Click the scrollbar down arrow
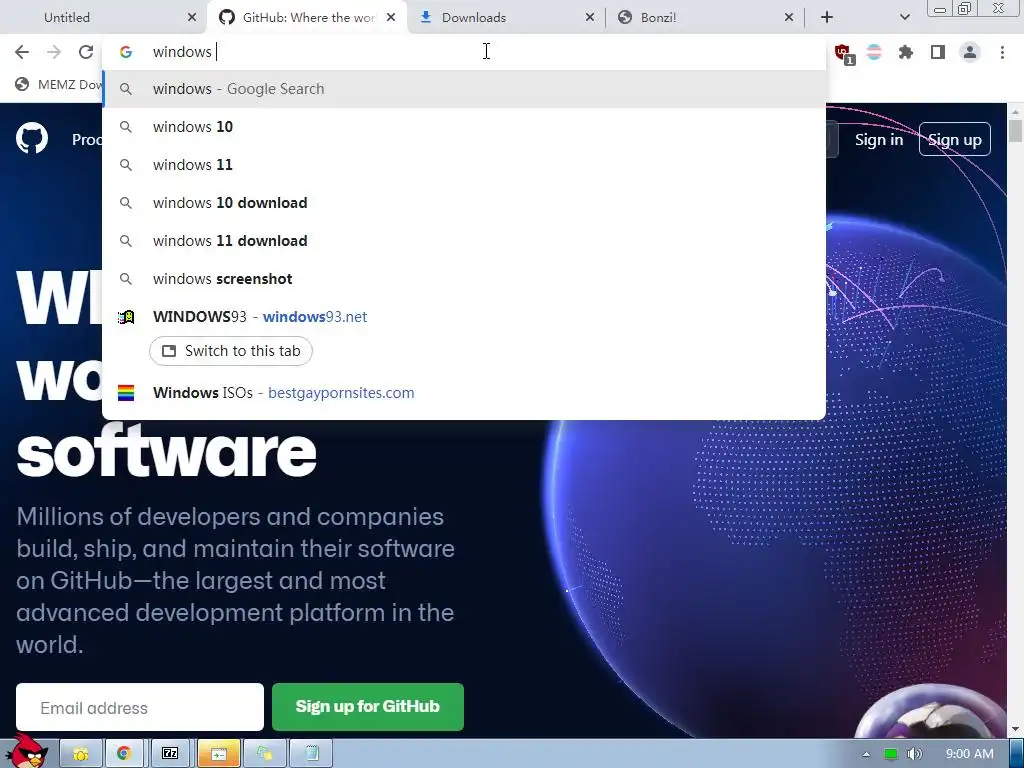This screenshot has height=768, width=1024. pyautogui.click(x=1016, y=729)
